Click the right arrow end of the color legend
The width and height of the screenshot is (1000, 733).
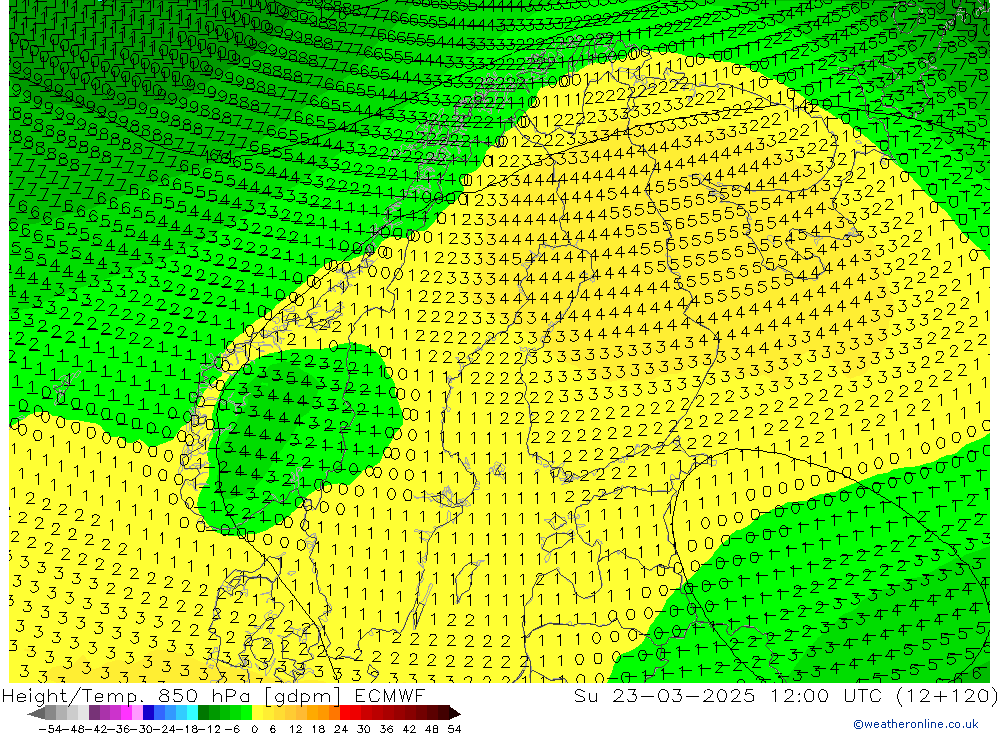click(x=453, y=713)
